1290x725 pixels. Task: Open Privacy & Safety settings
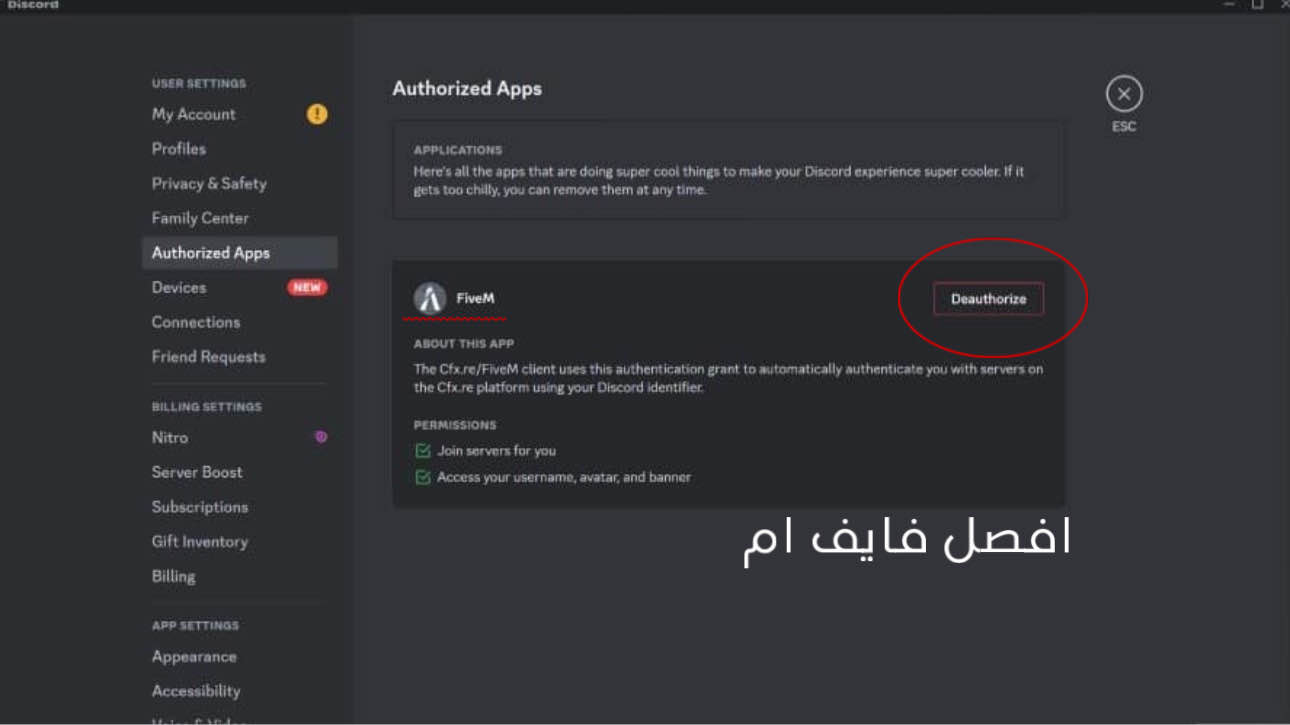209,183
